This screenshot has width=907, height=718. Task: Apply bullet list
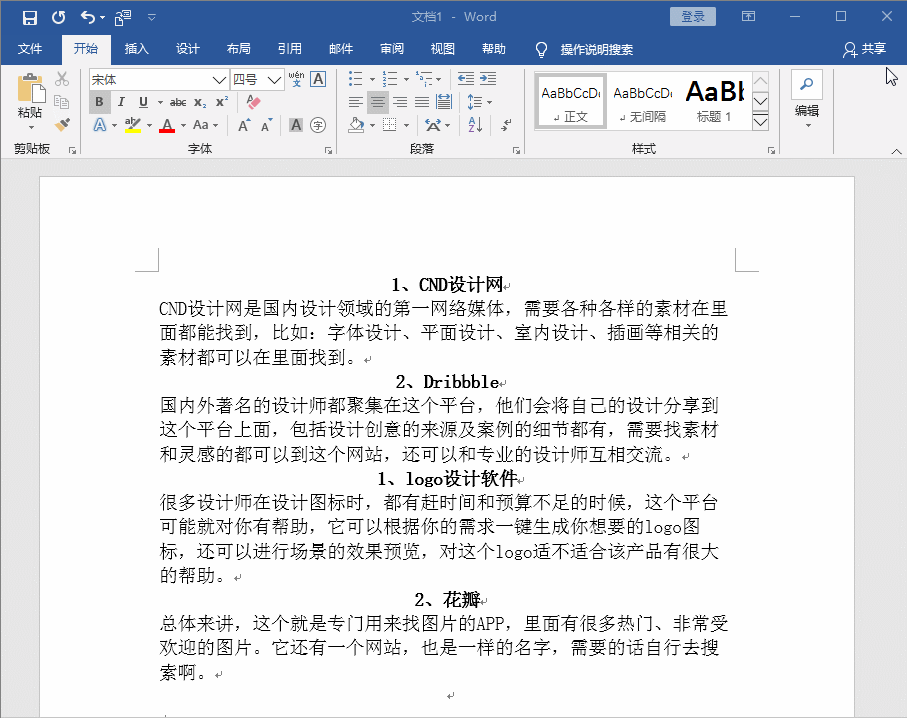click(x=355, y=79)
